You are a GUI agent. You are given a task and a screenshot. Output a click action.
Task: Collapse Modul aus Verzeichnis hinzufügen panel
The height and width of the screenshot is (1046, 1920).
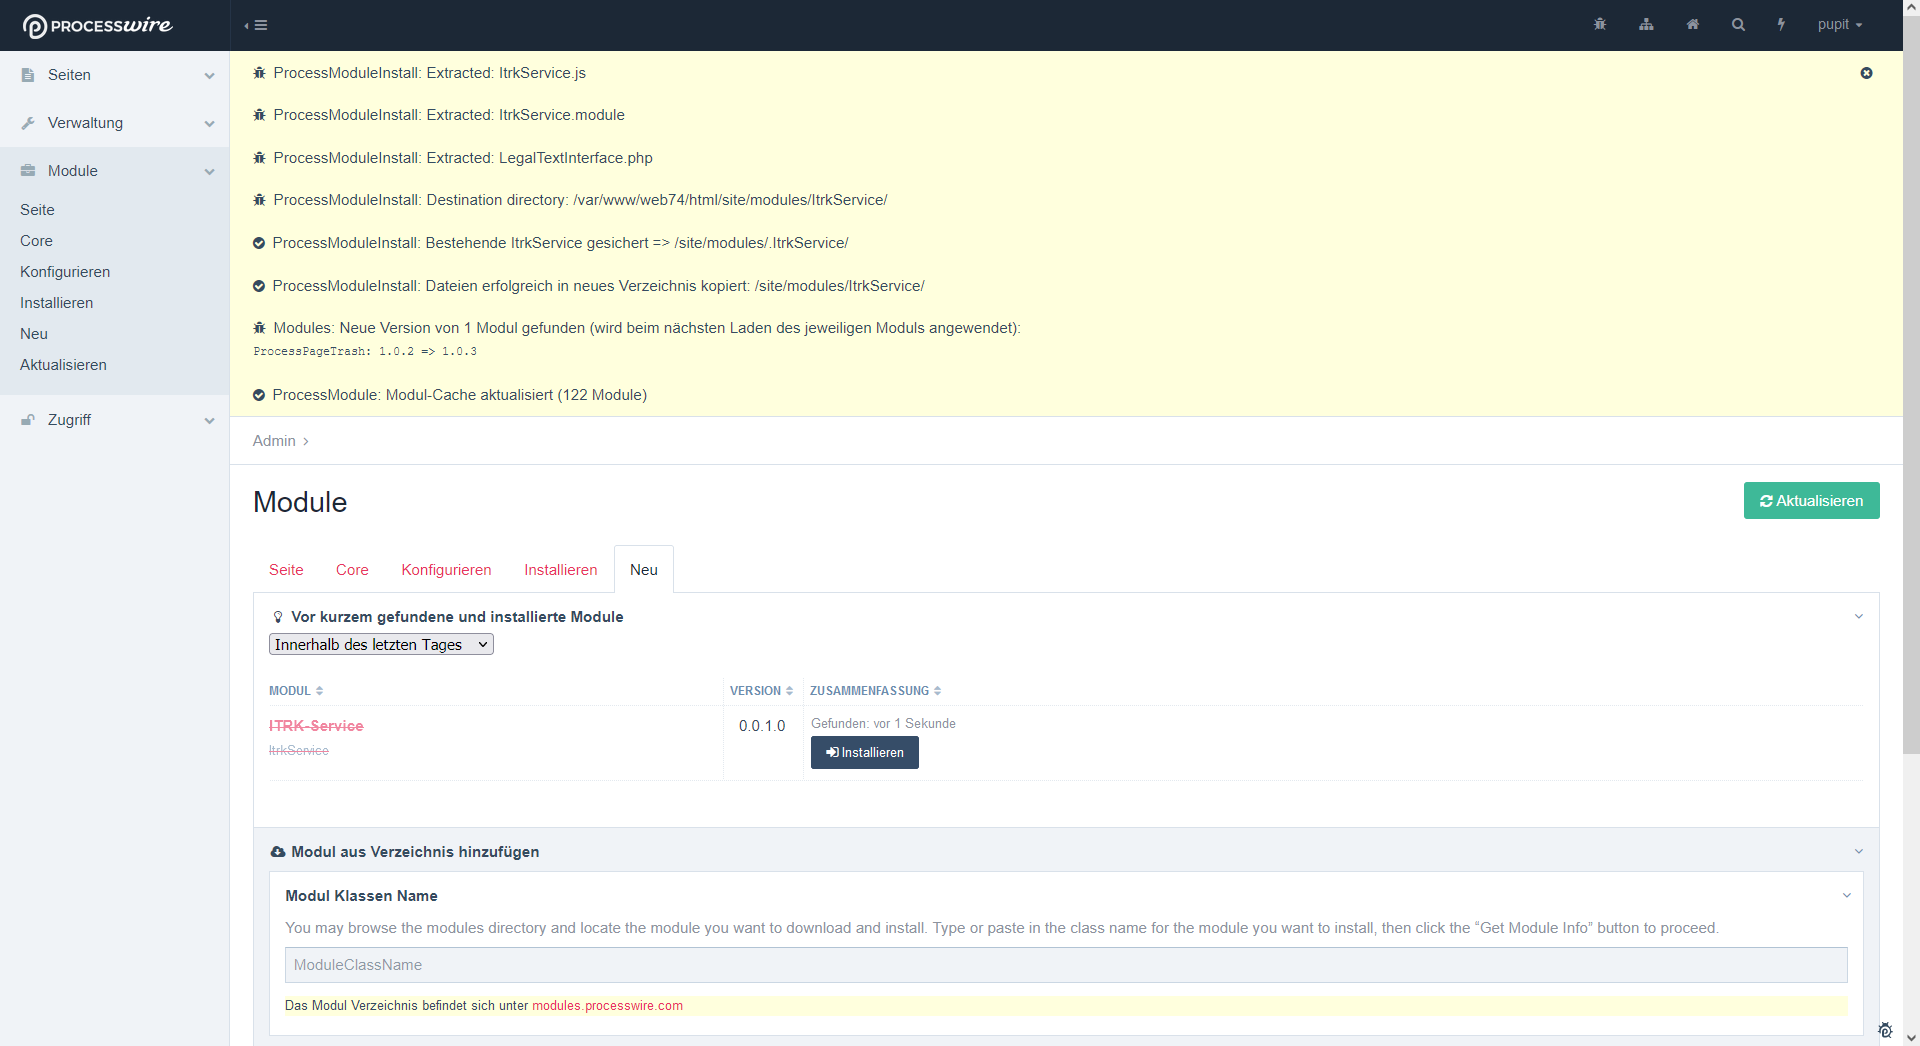tap(1859, 851)
